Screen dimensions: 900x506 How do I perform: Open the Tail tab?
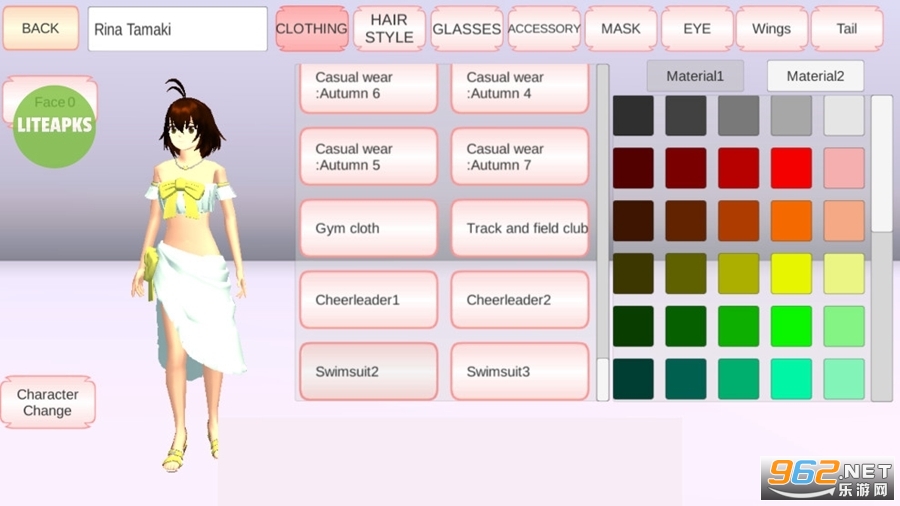(x=847, y=29)
